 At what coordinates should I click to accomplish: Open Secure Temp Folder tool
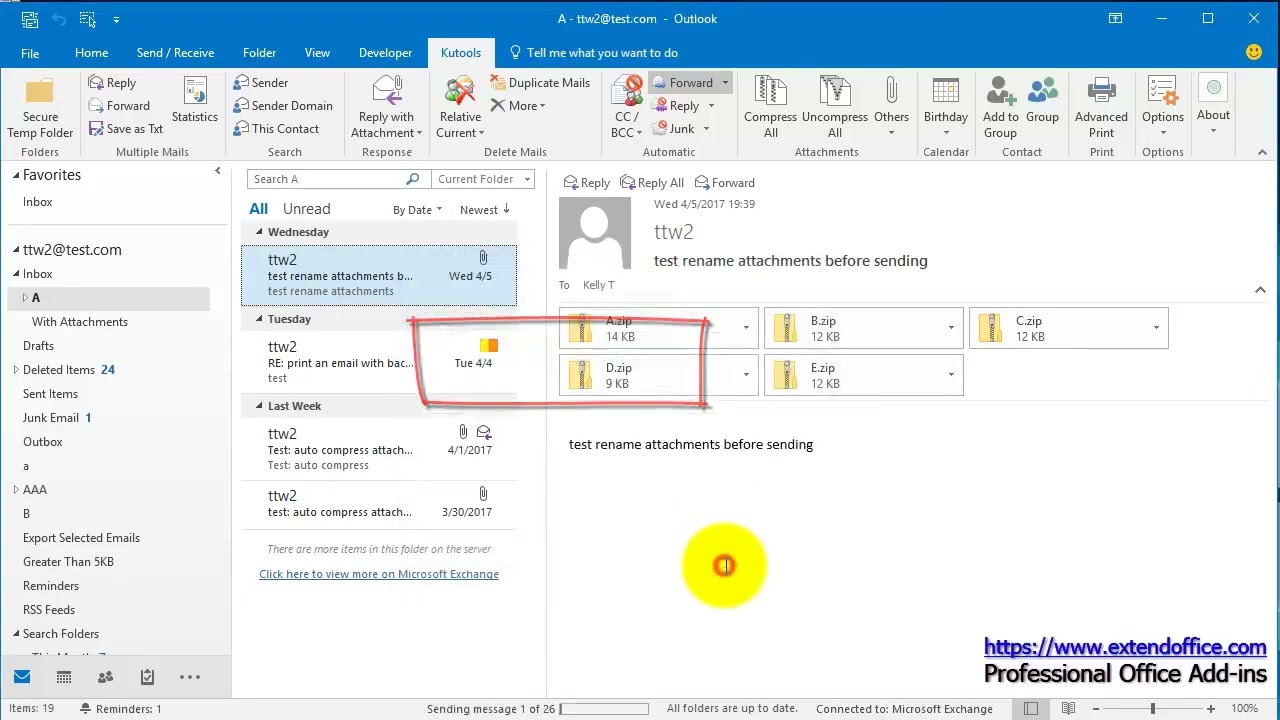pos(40,108)
